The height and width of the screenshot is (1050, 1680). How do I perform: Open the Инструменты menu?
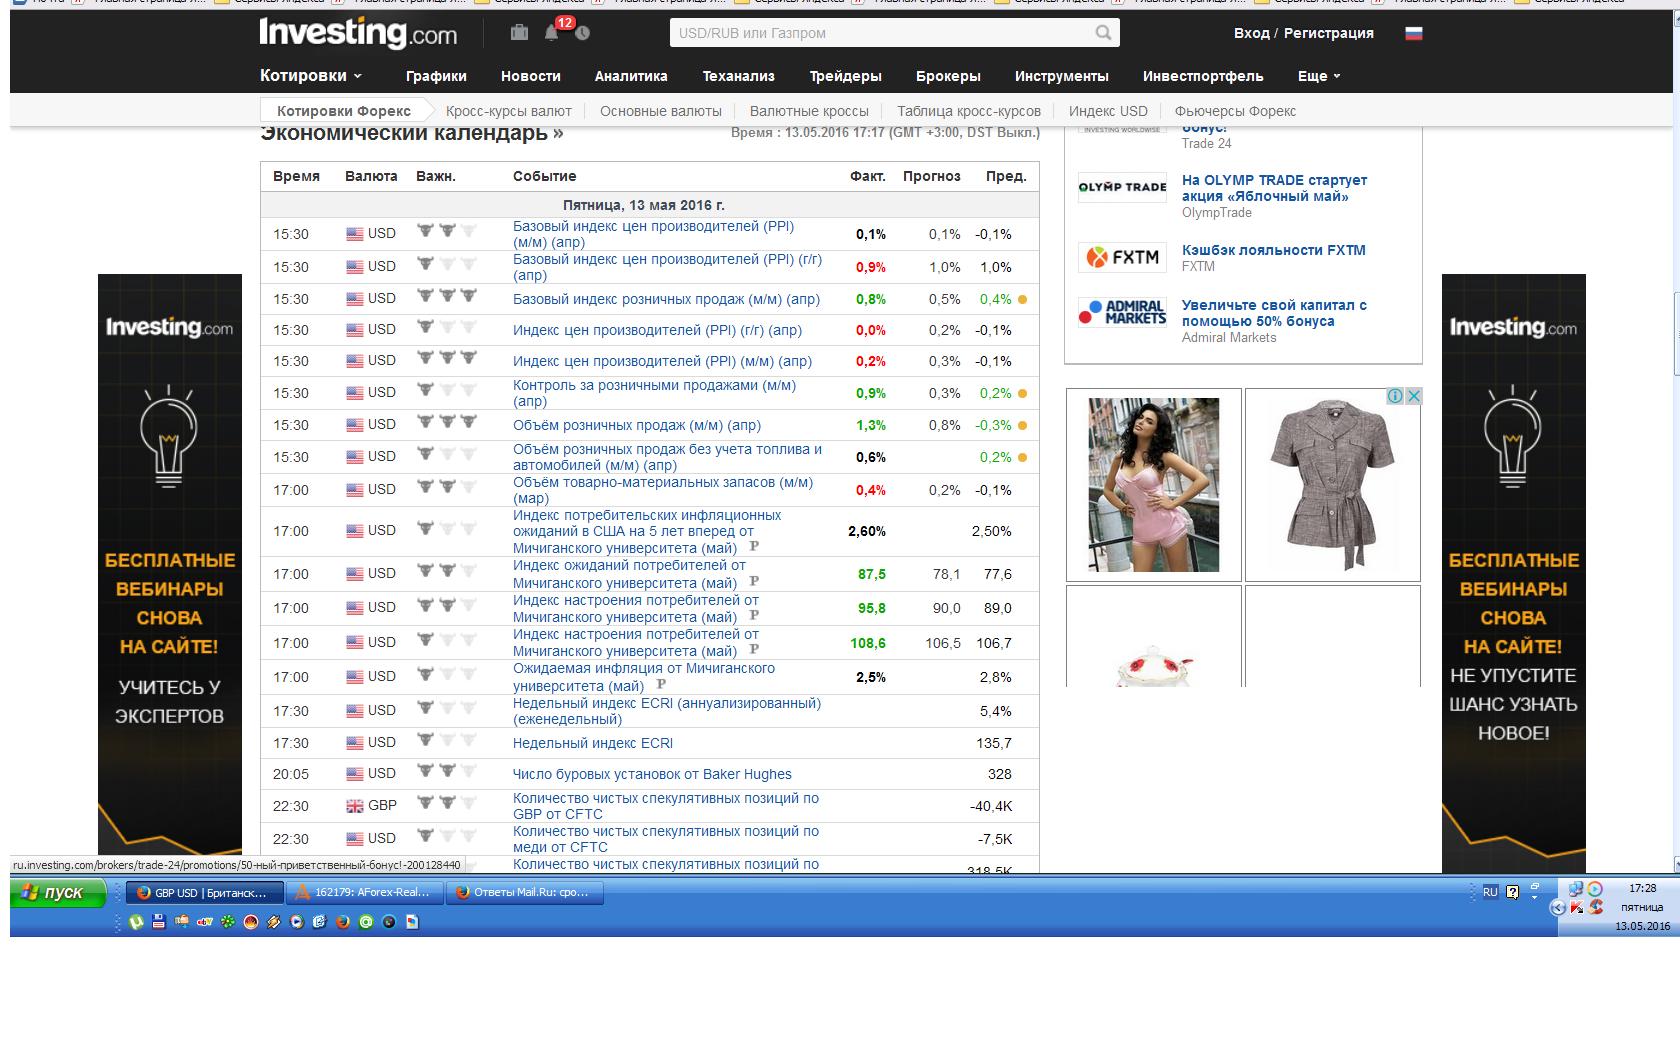click(1062, 76)
